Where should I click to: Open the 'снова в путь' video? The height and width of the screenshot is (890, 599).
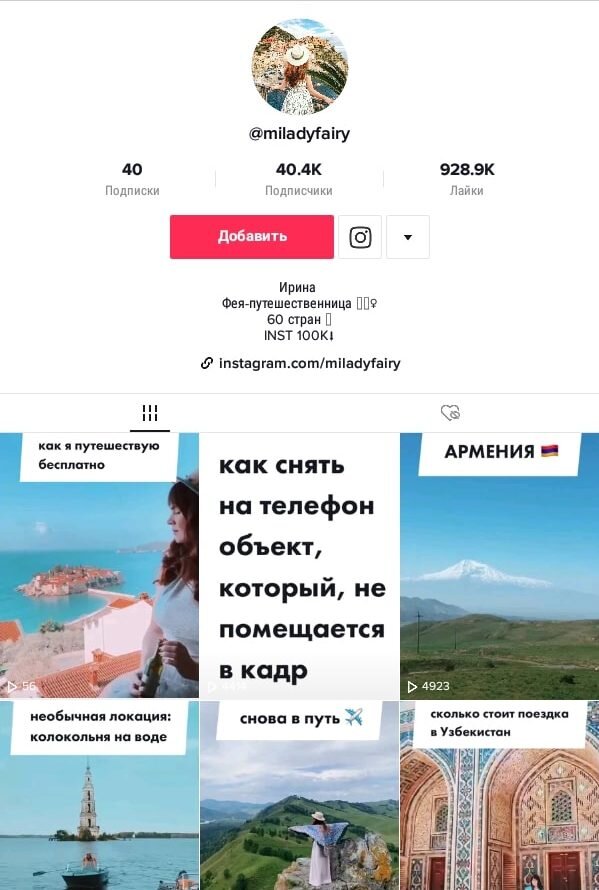tap(299, 795)
